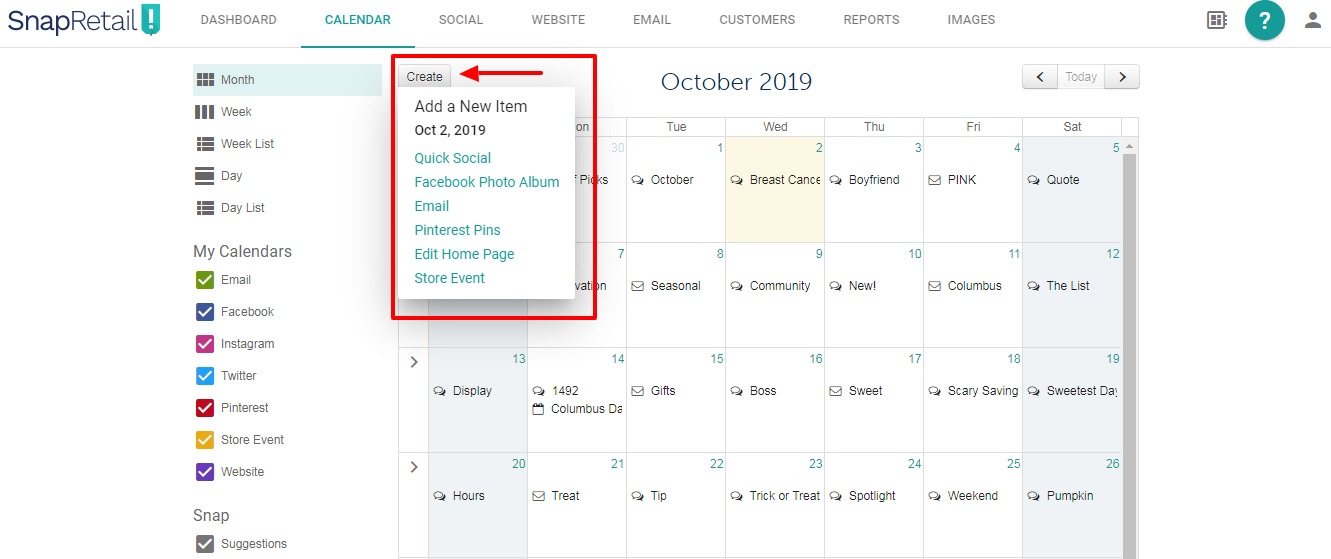
Task: Select the Week view icon
Action: click(x=205, y=111)
